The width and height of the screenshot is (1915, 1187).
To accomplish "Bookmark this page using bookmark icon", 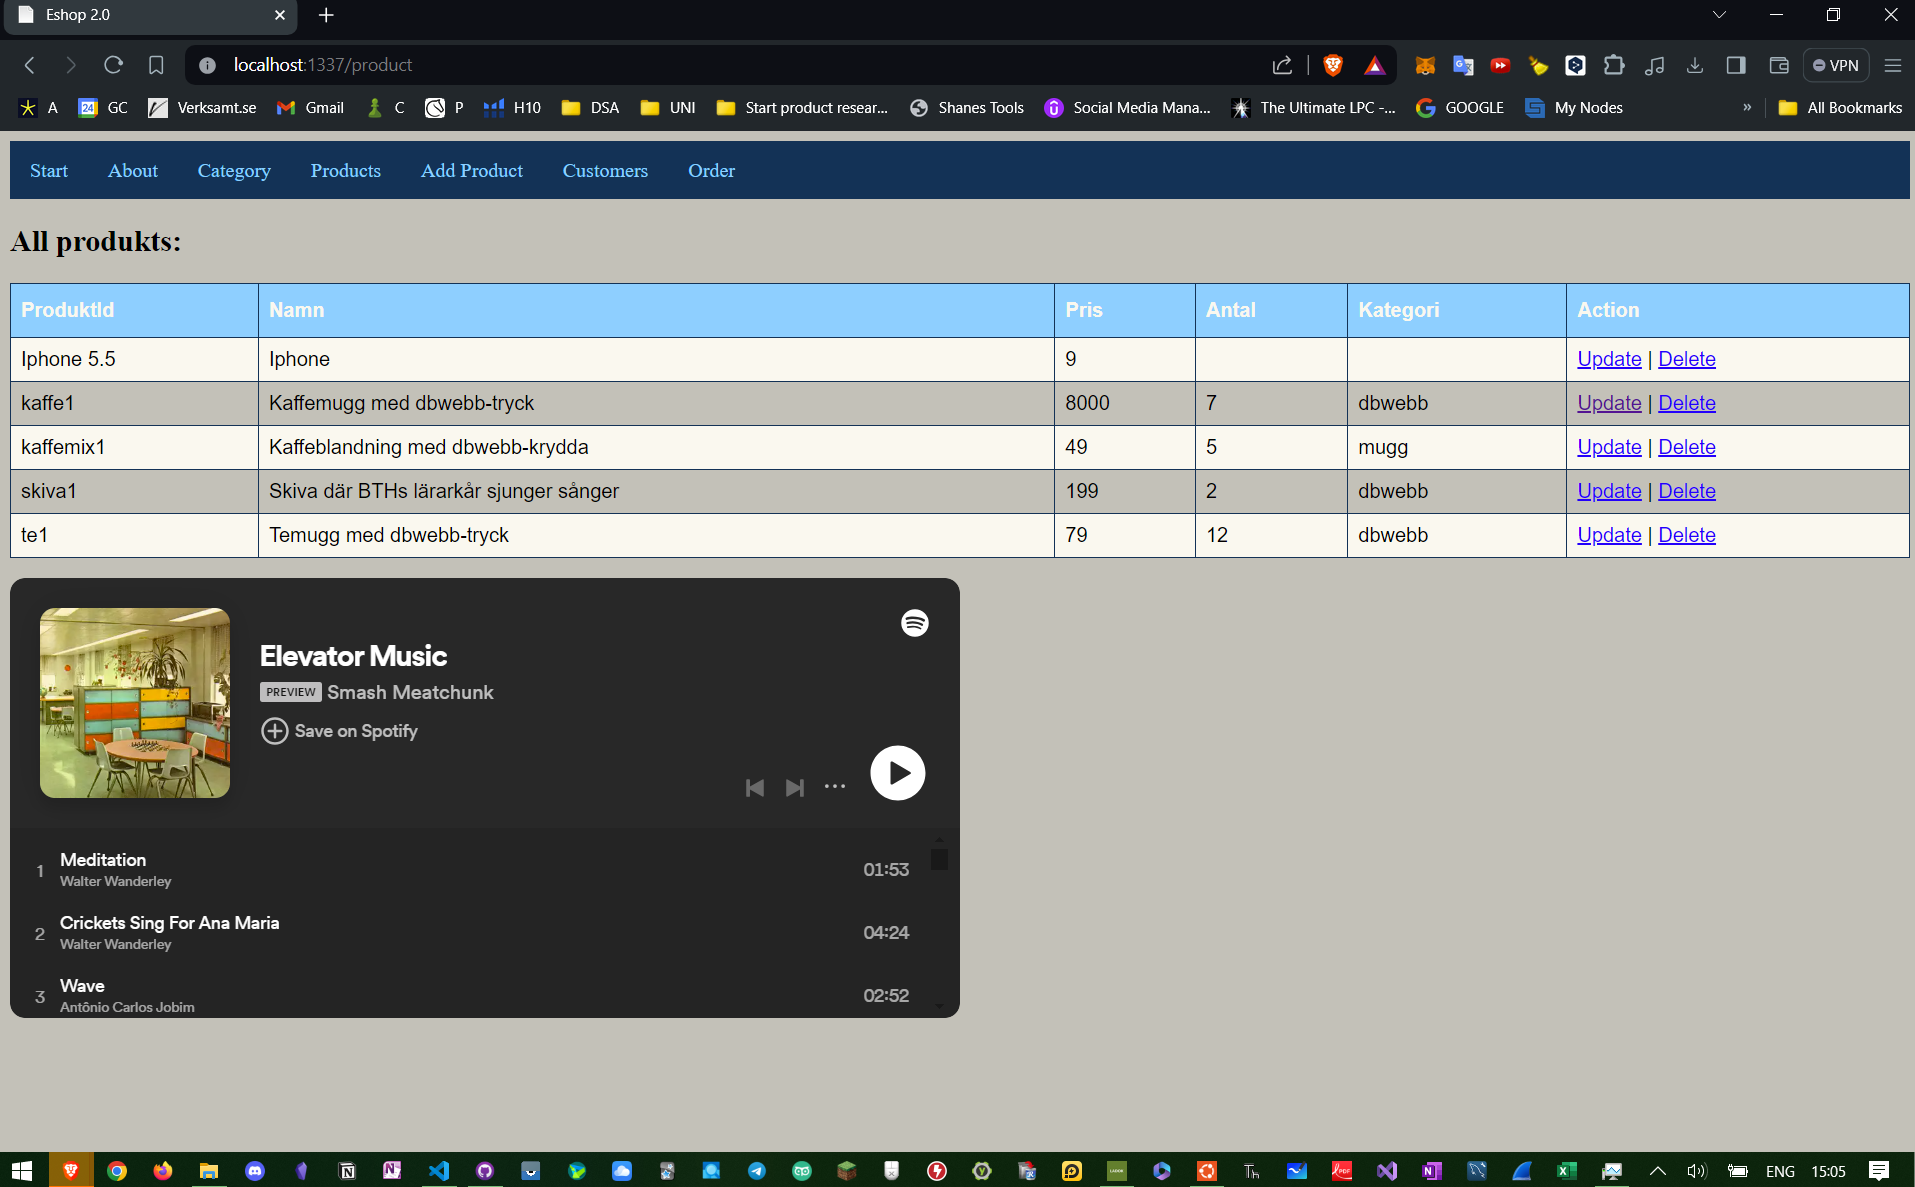I will coord(156,65).
